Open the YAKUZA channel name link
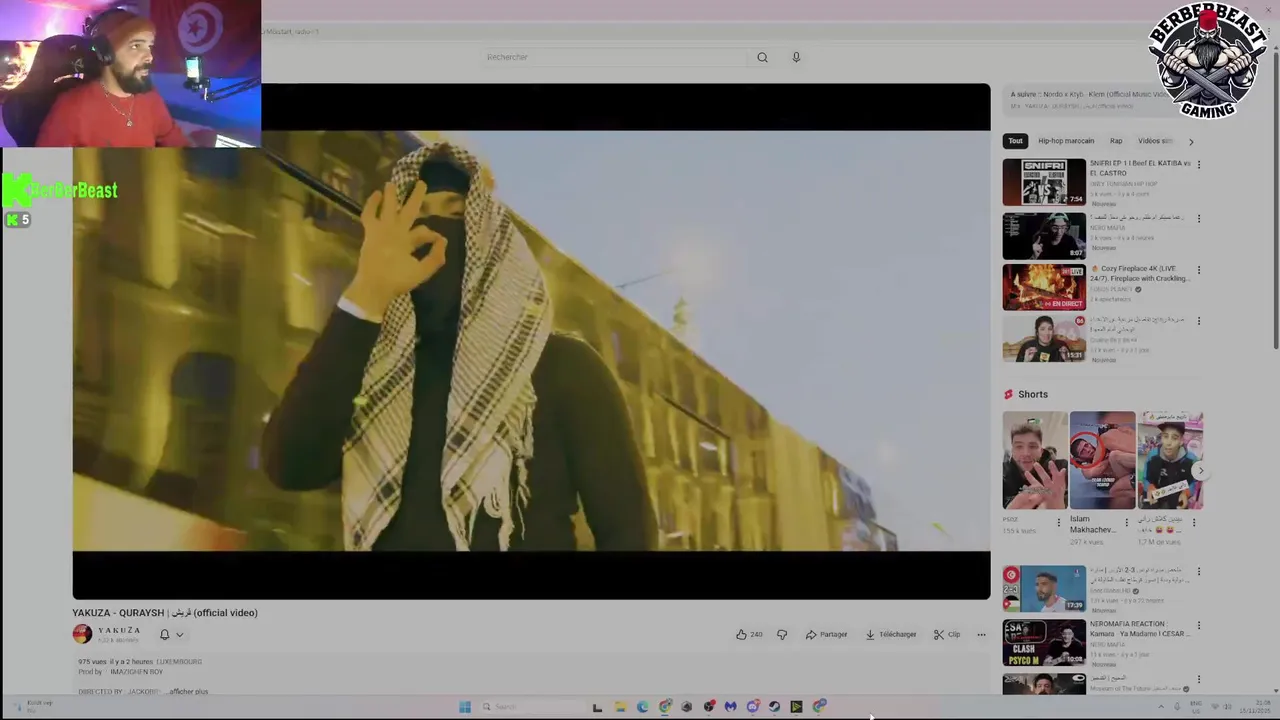The image size is (1280, 720). coord(119,631)
